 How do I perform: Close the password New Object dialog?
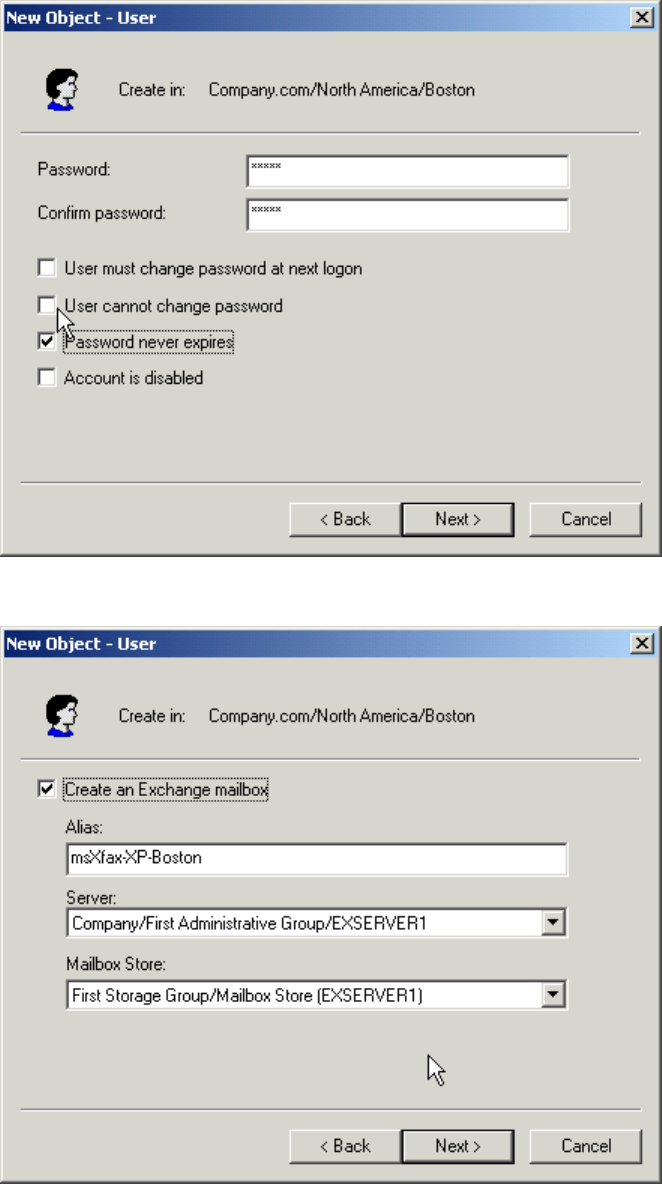tap(644, 18)
